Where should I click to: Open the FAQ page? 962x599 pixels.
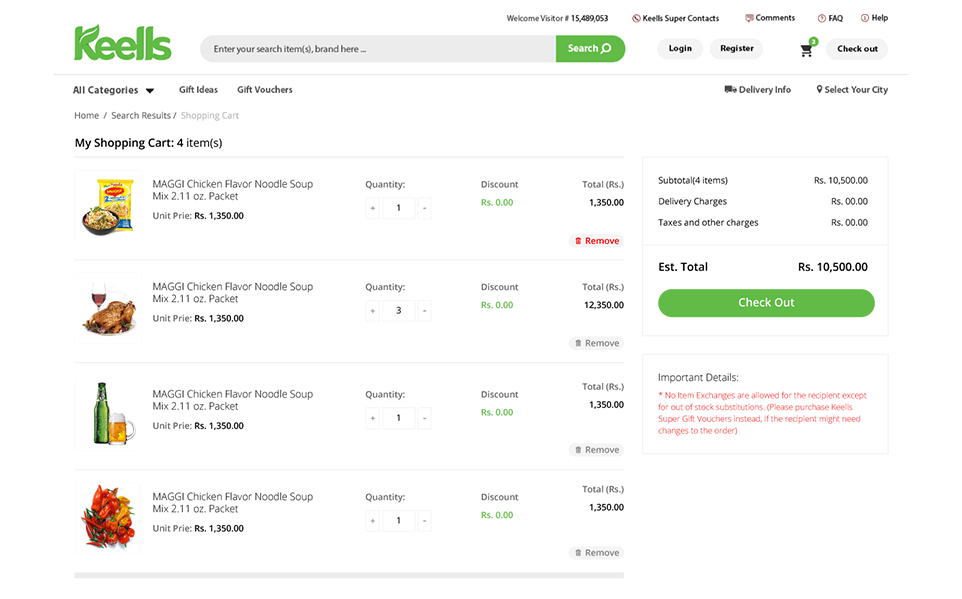(829, 18)
